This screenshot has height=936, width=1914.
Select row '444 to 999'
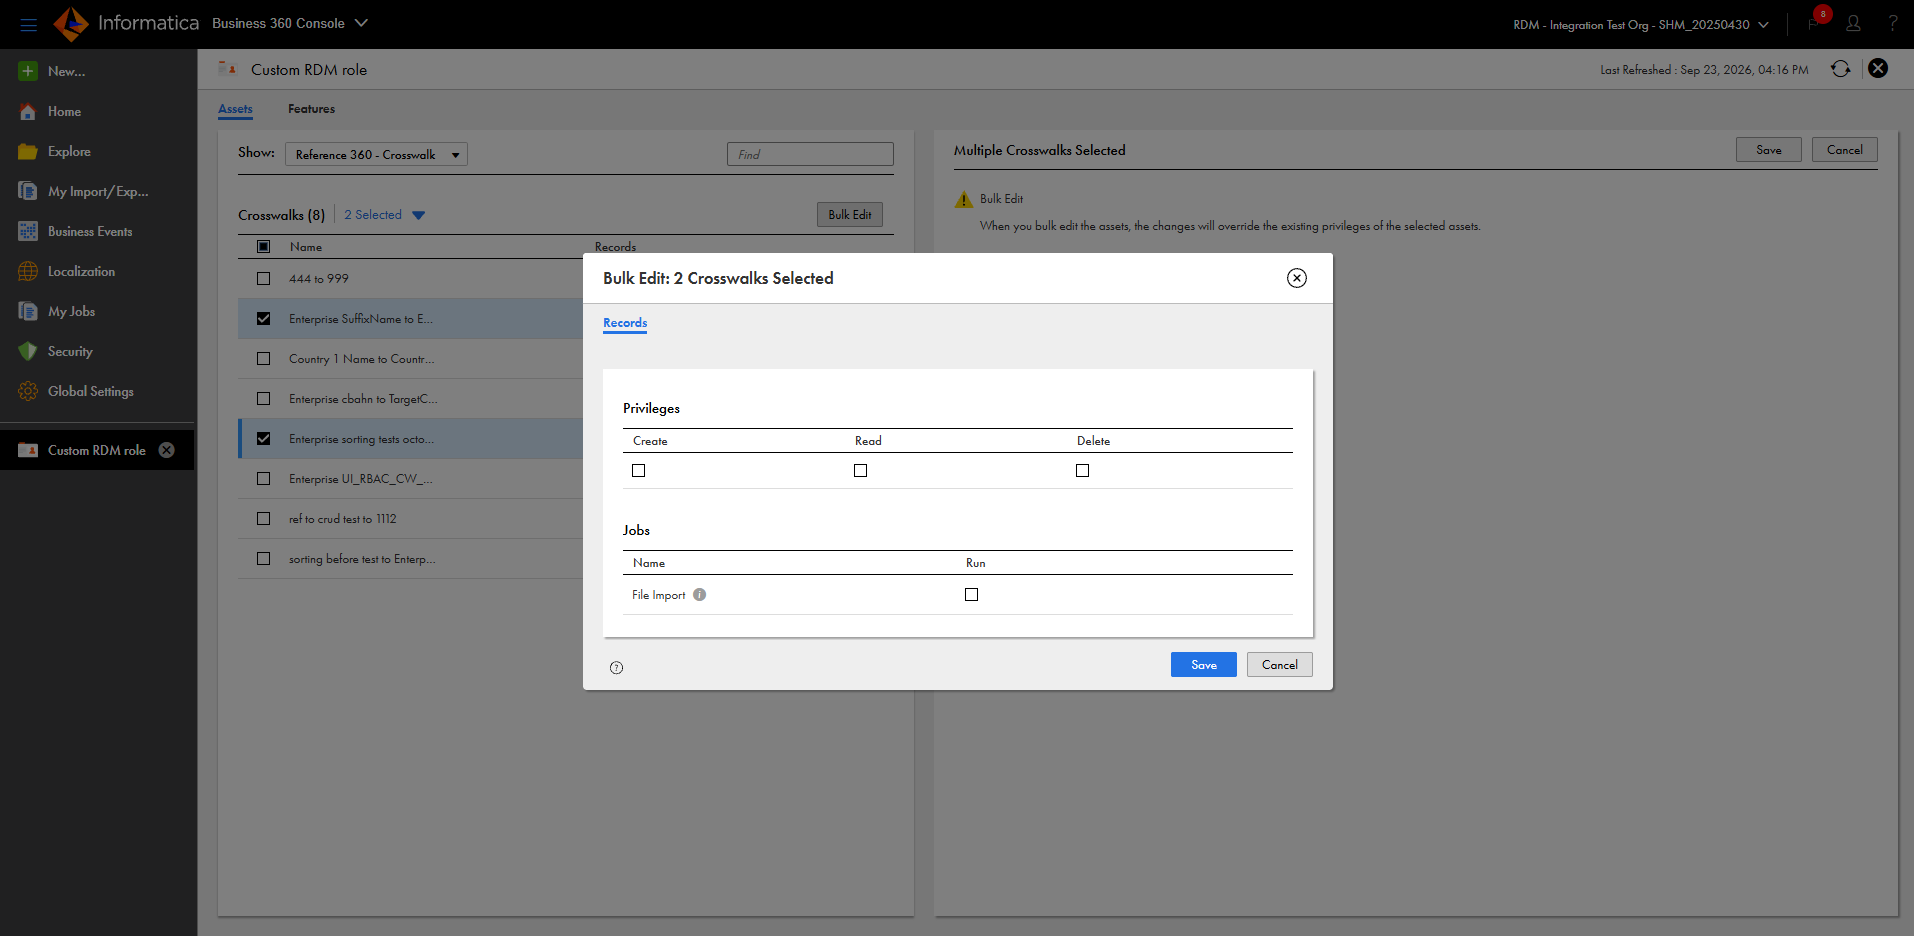pos(411,279)
